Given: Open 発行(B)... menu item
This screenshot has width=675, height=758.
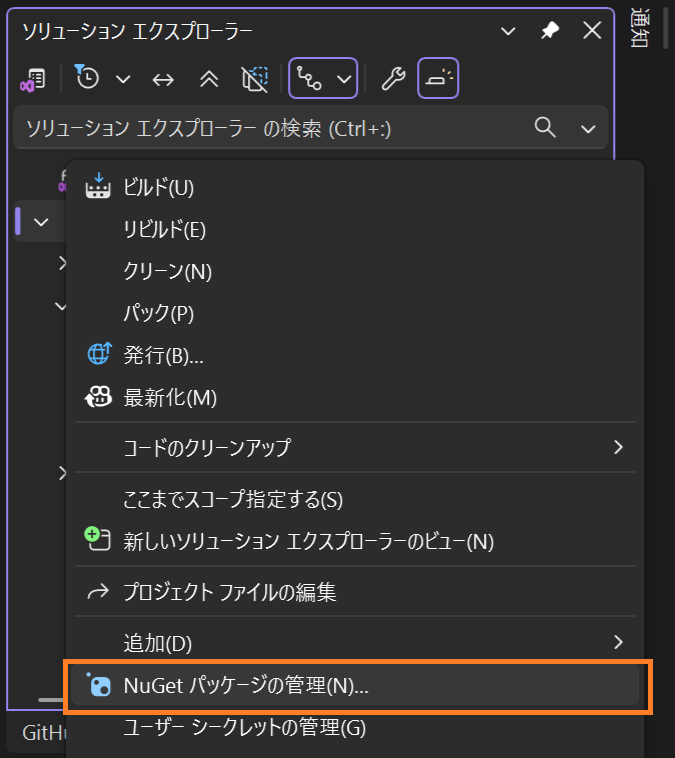Looking at the screenshot, I should click(x=355, y=355).
